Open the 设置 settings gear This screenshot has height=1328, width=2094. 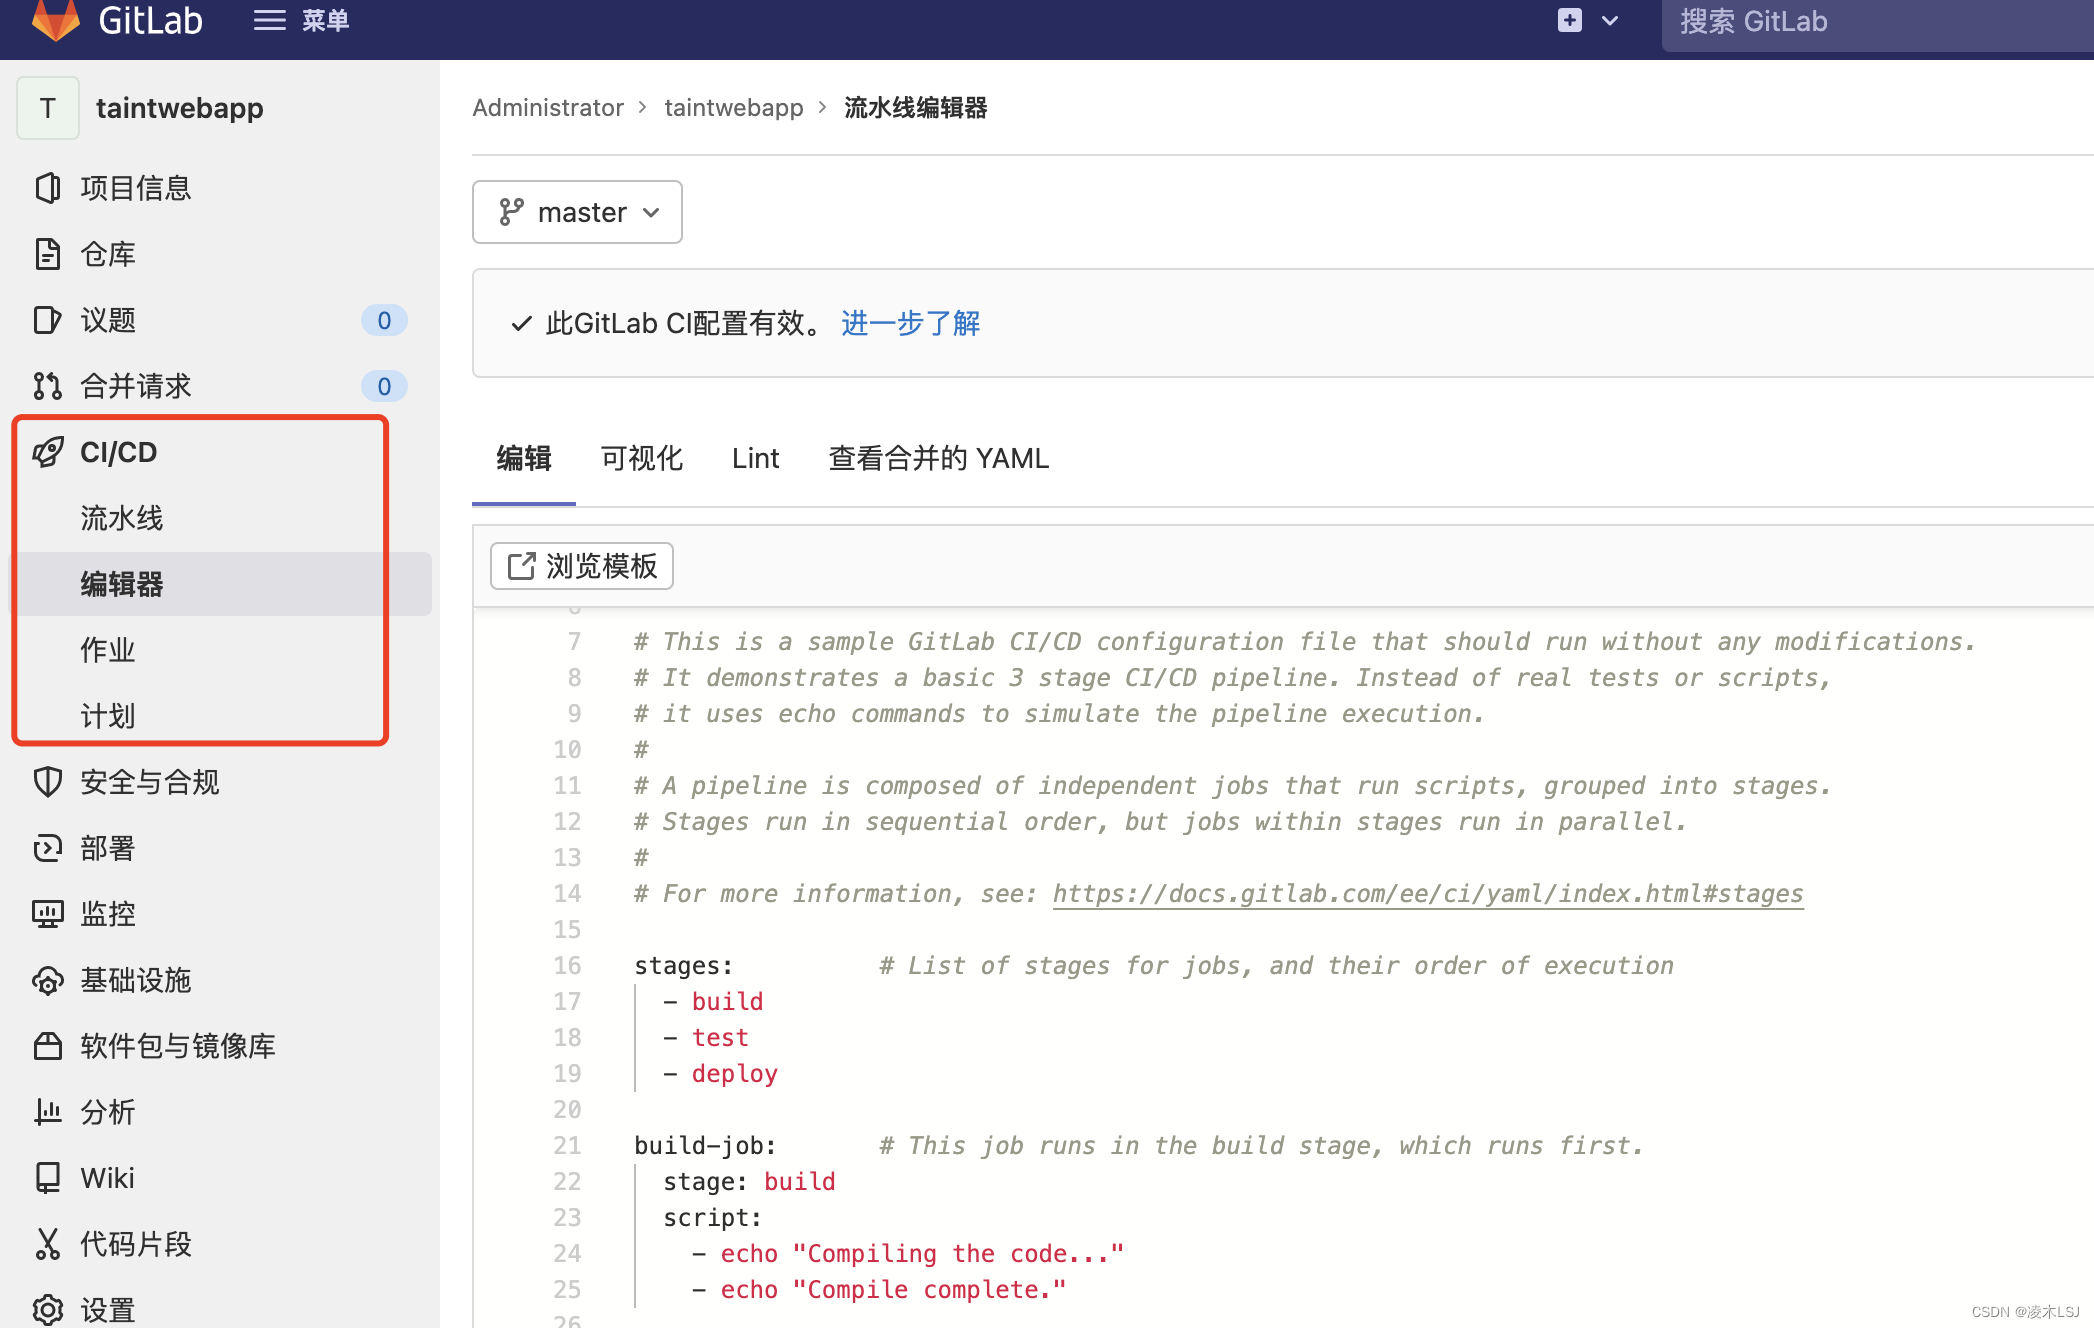tap(106, 1309)
